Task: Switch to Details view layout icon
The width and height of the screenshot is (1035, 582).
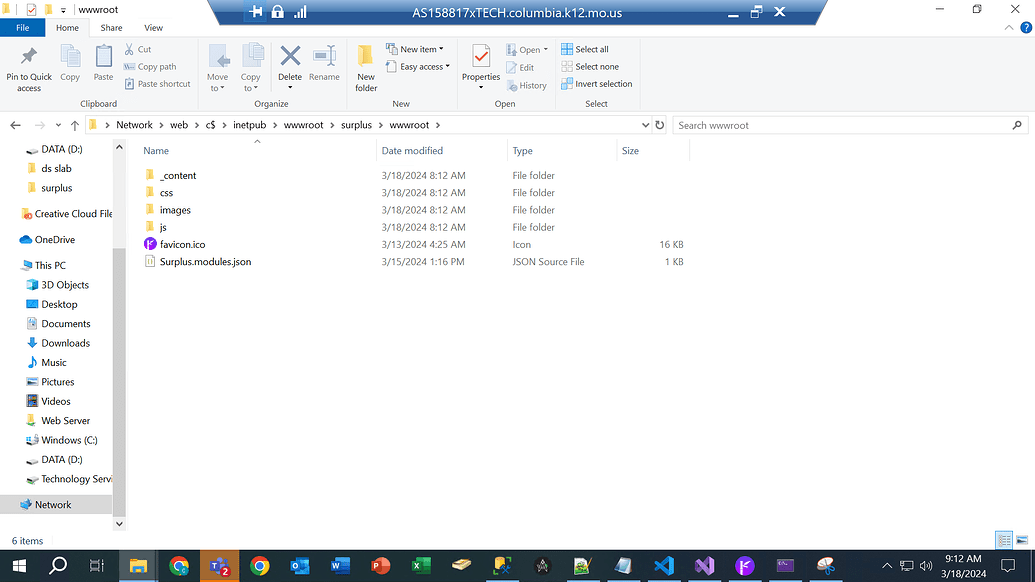Action: 1004,540
